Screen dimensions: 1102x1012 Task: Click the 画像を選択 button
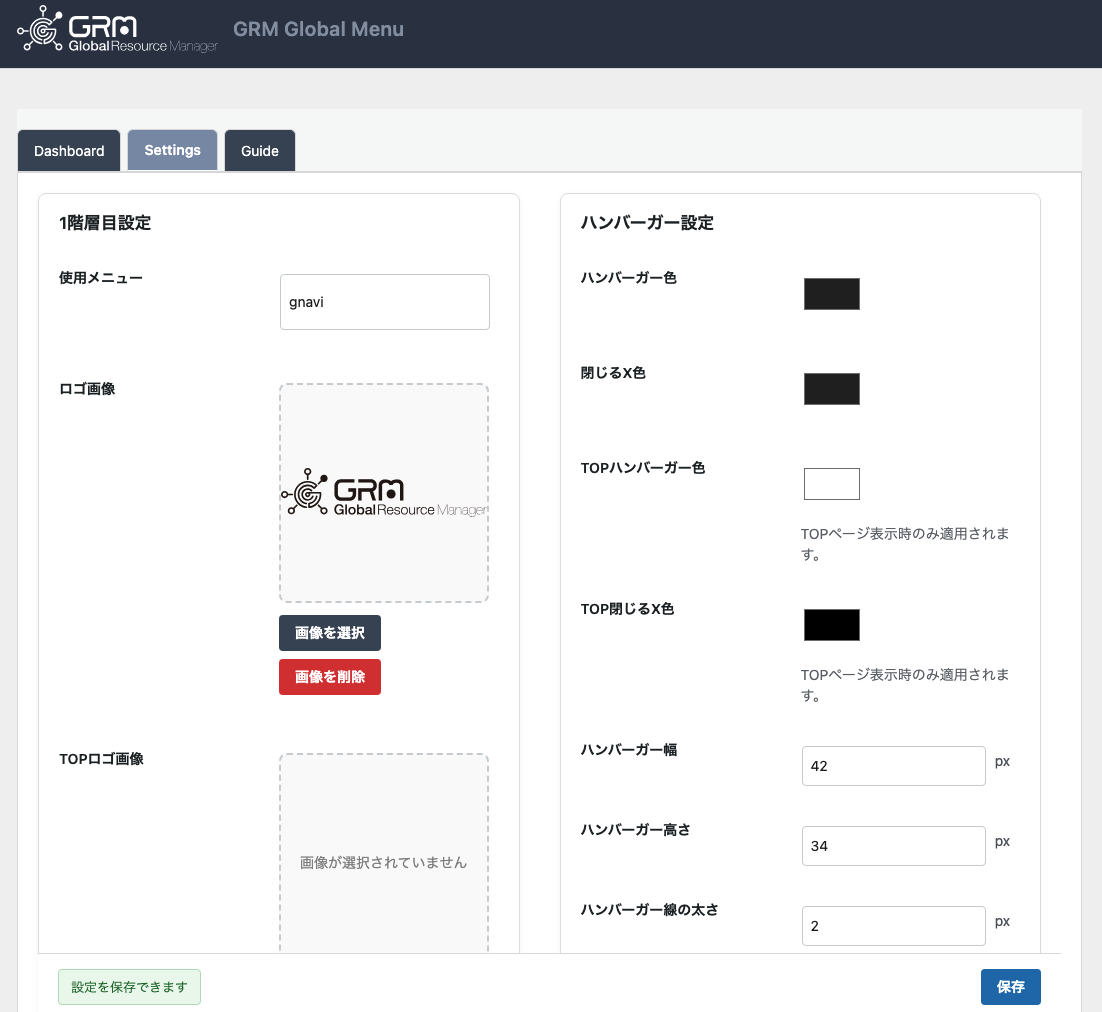(330, 633)
